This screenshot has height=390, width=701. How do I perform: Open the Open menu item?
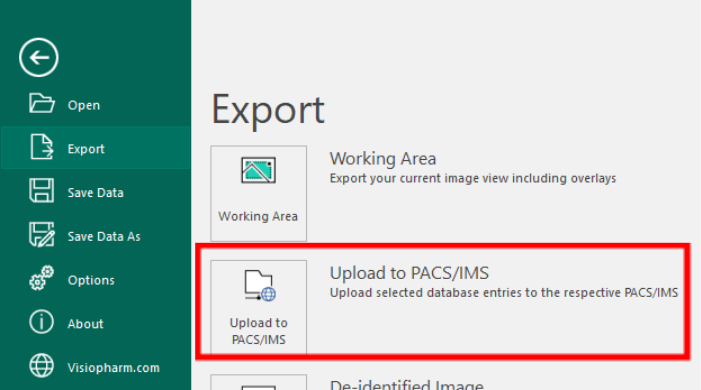[96, 104]
